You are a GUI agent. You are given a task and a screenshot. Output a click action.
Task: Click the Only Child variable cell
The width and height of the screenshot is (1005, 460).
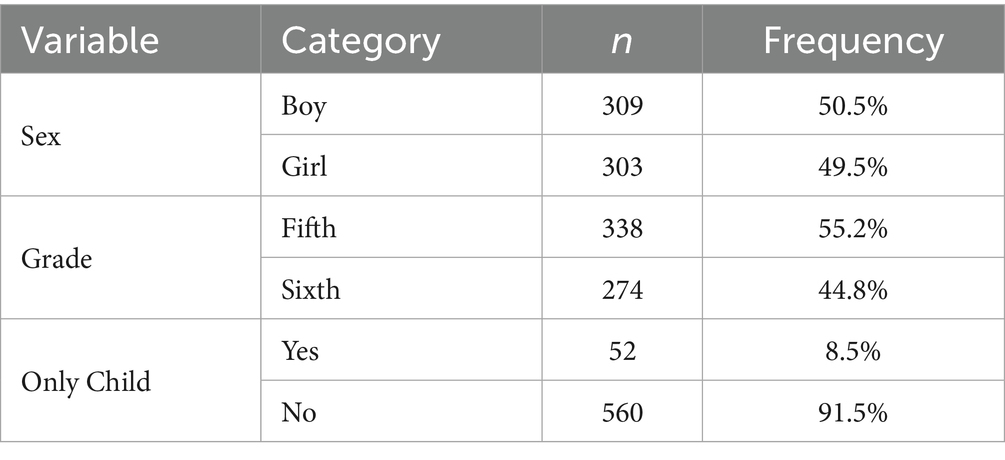tap(86, 381)
